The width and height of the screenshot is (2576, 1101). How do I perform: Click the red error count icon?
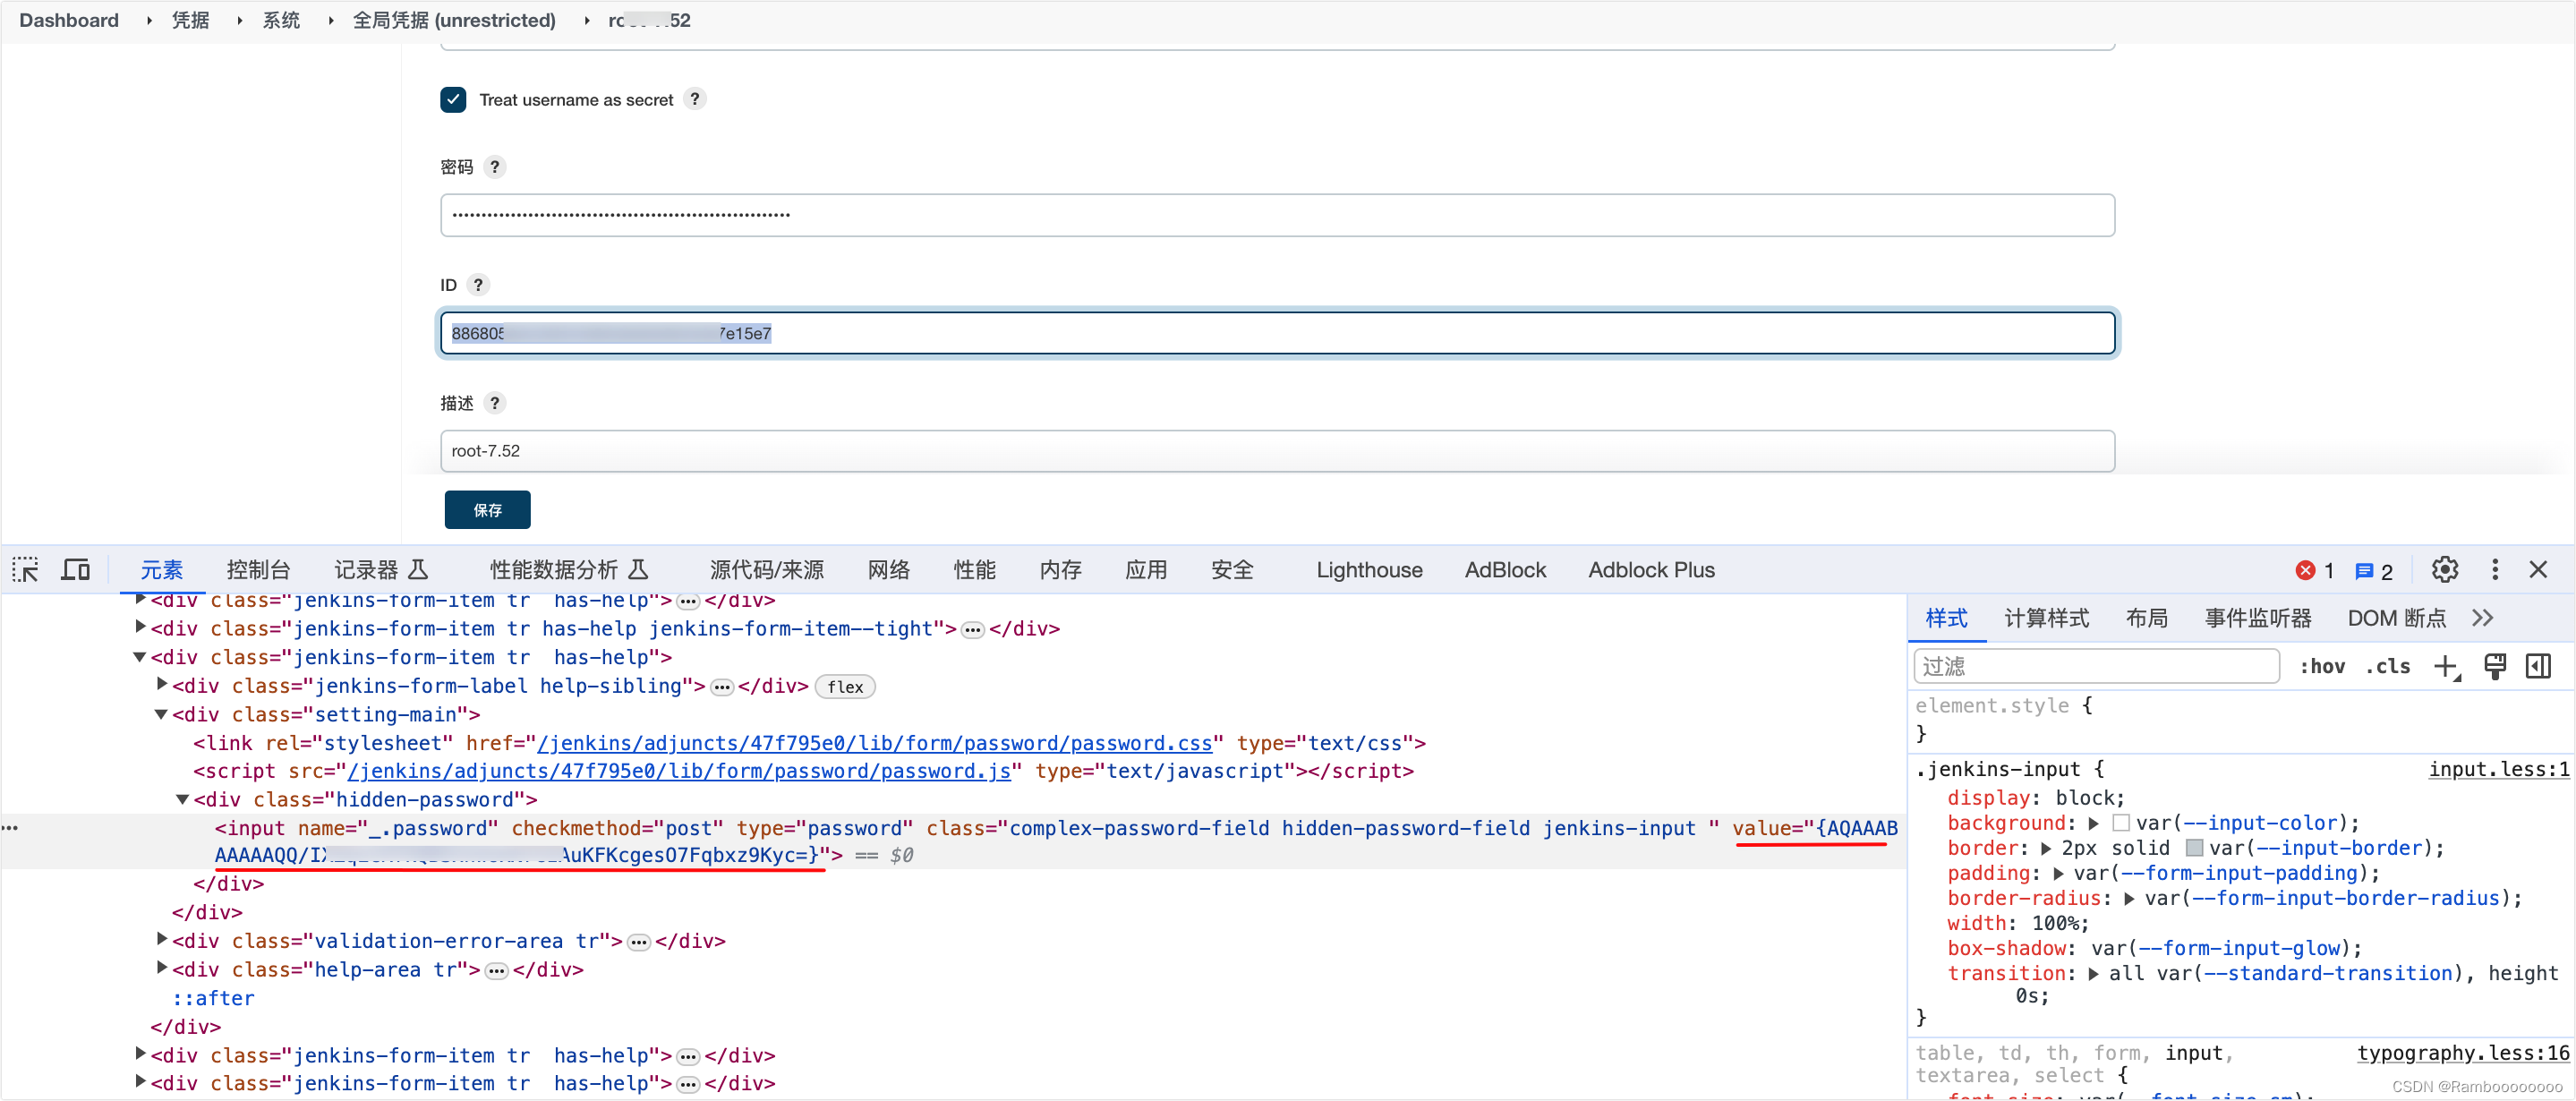click(2305, 571)
